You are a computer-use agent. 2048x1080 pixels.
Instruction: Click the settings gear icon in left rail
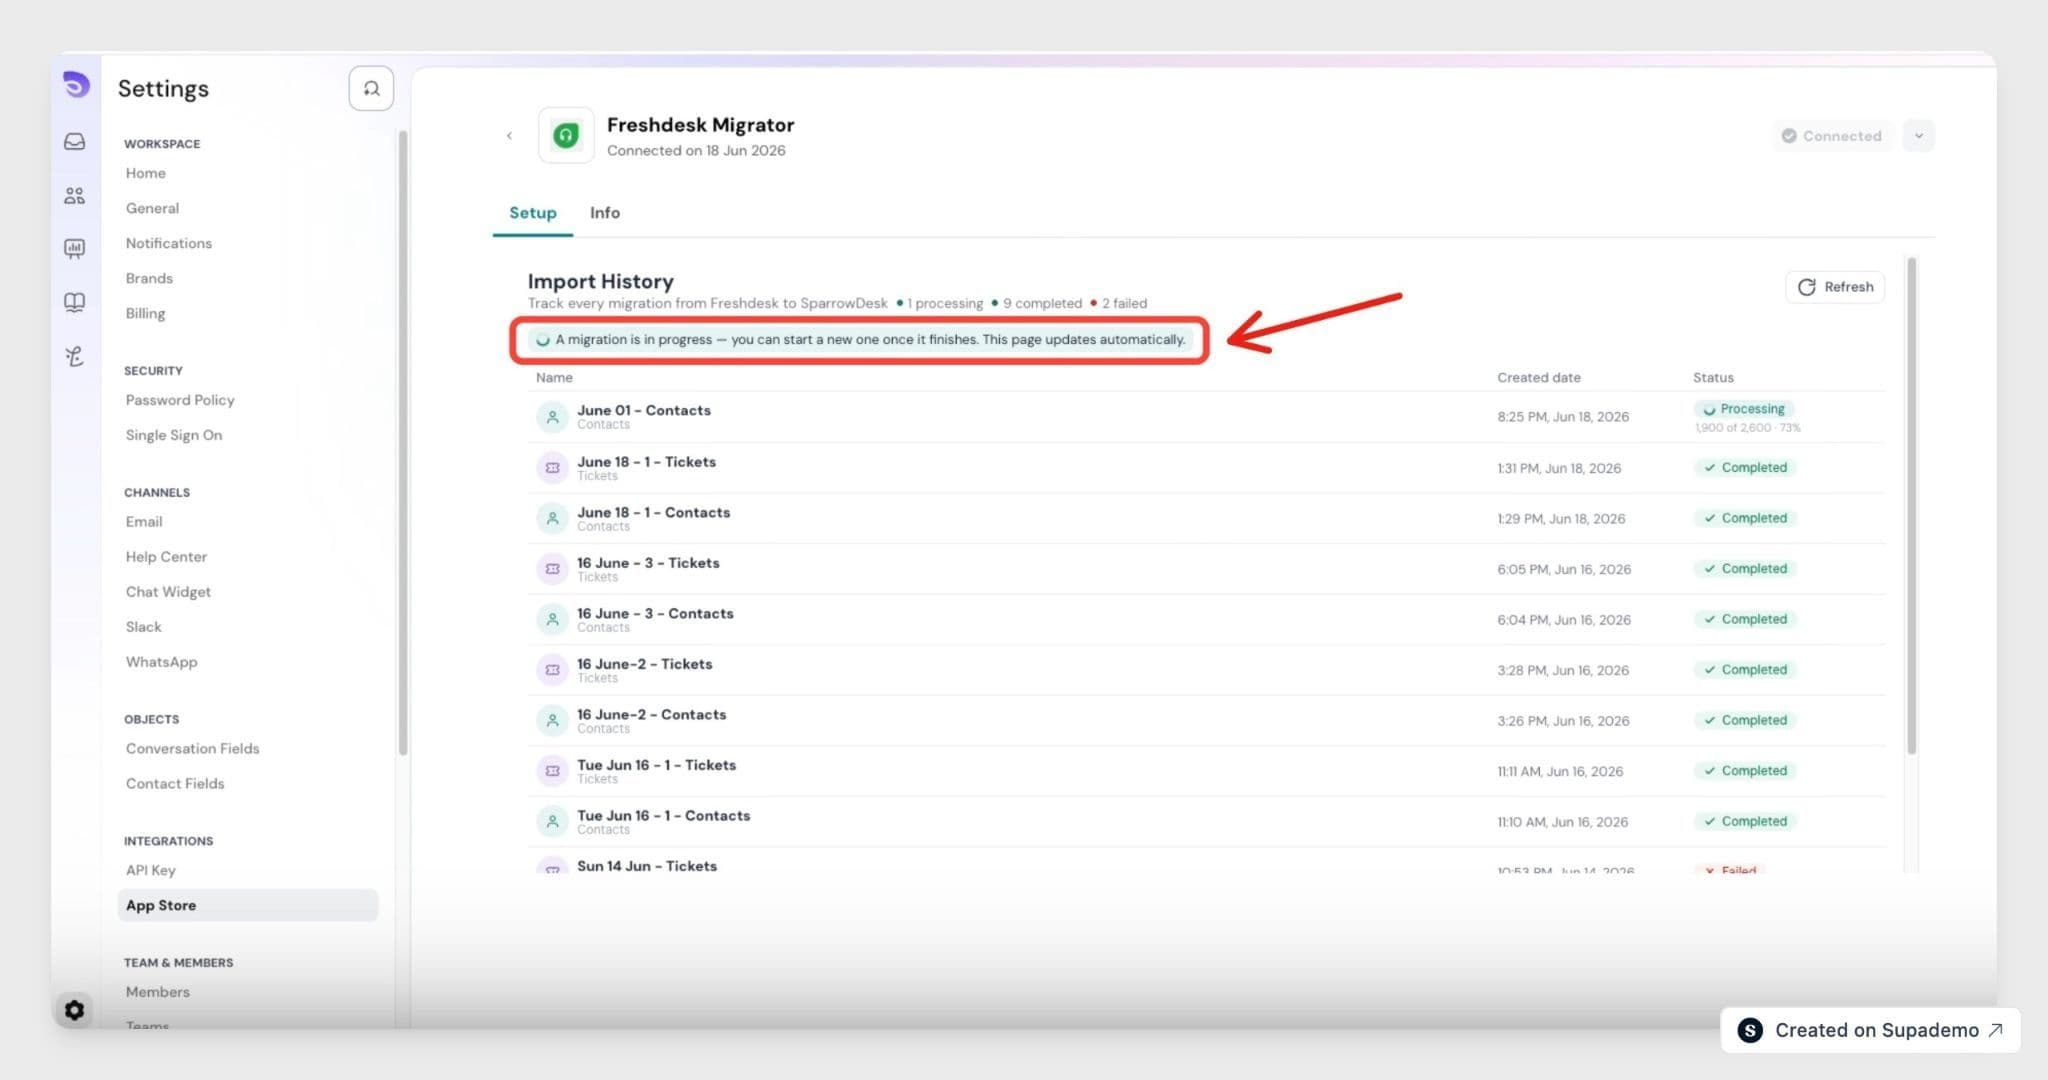pyautogui.click(x=74, y=1010)
